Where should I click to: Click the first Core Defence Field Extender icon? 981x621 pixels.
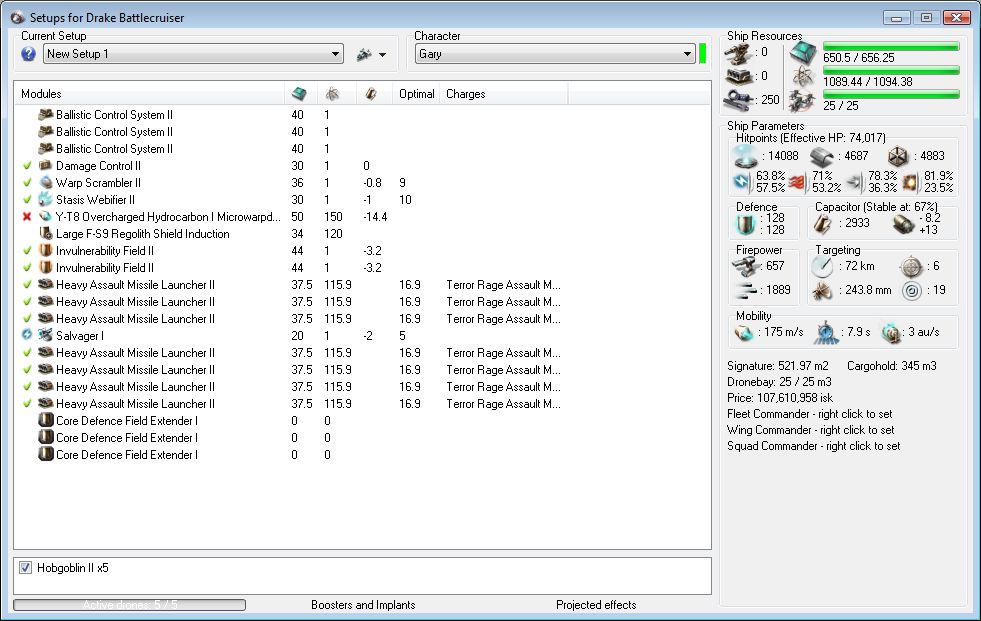[x=45, y=421]
